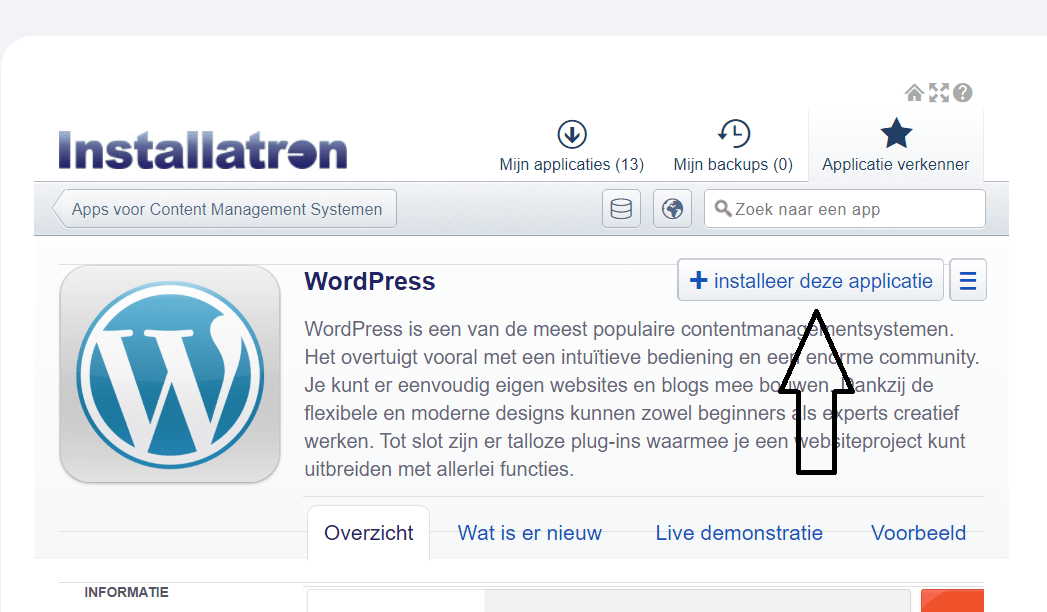Open the hamburger menu next to install button

[968, 280]
